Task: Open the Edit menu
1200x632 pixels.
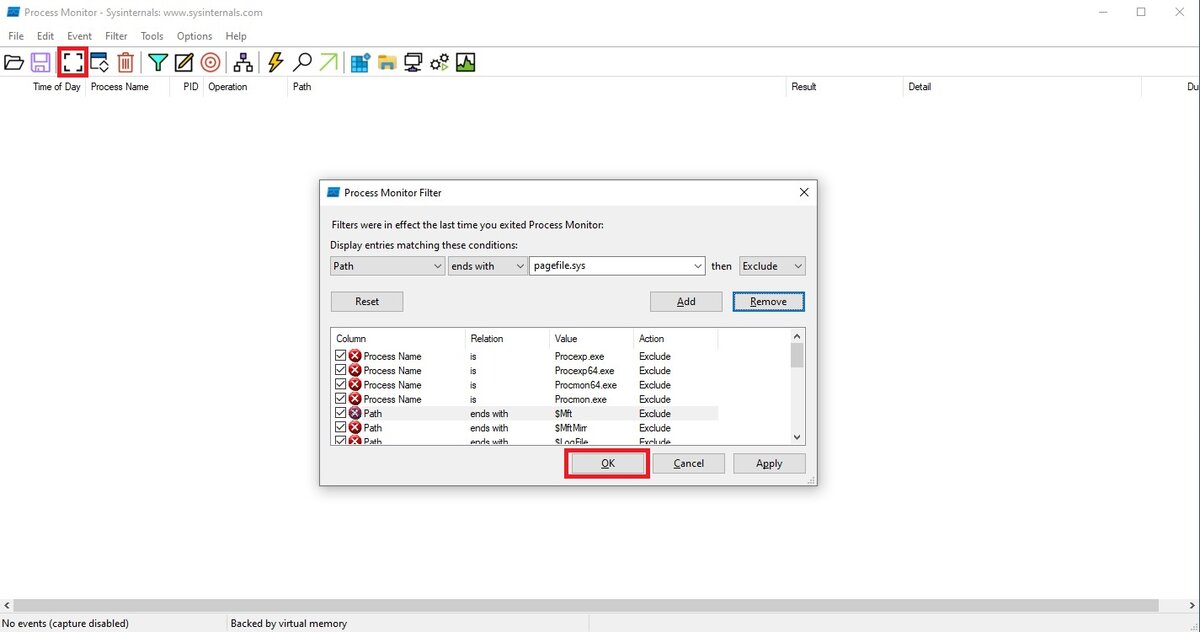Action: [45, 36]
